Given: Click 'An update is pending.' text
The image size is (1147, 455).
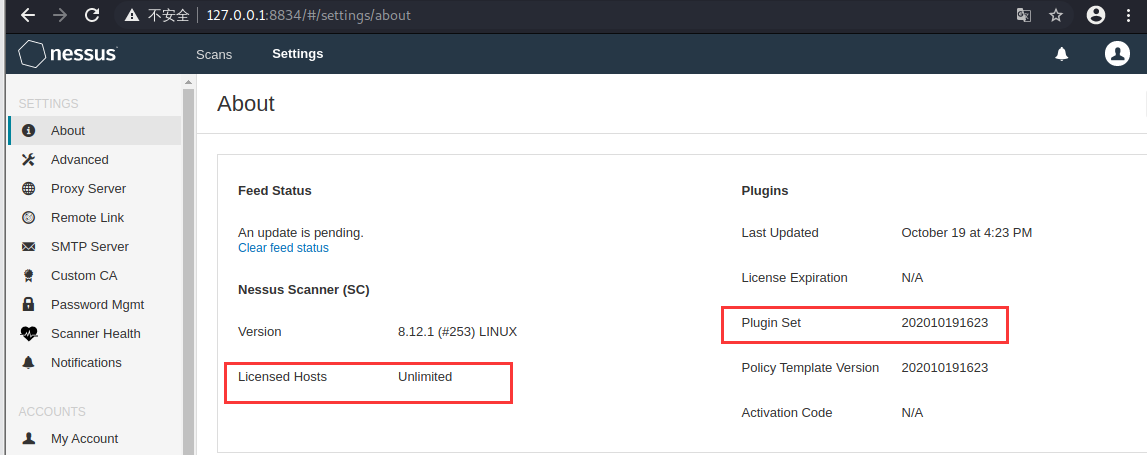Looking at the screenshot, I should (301, 233).
